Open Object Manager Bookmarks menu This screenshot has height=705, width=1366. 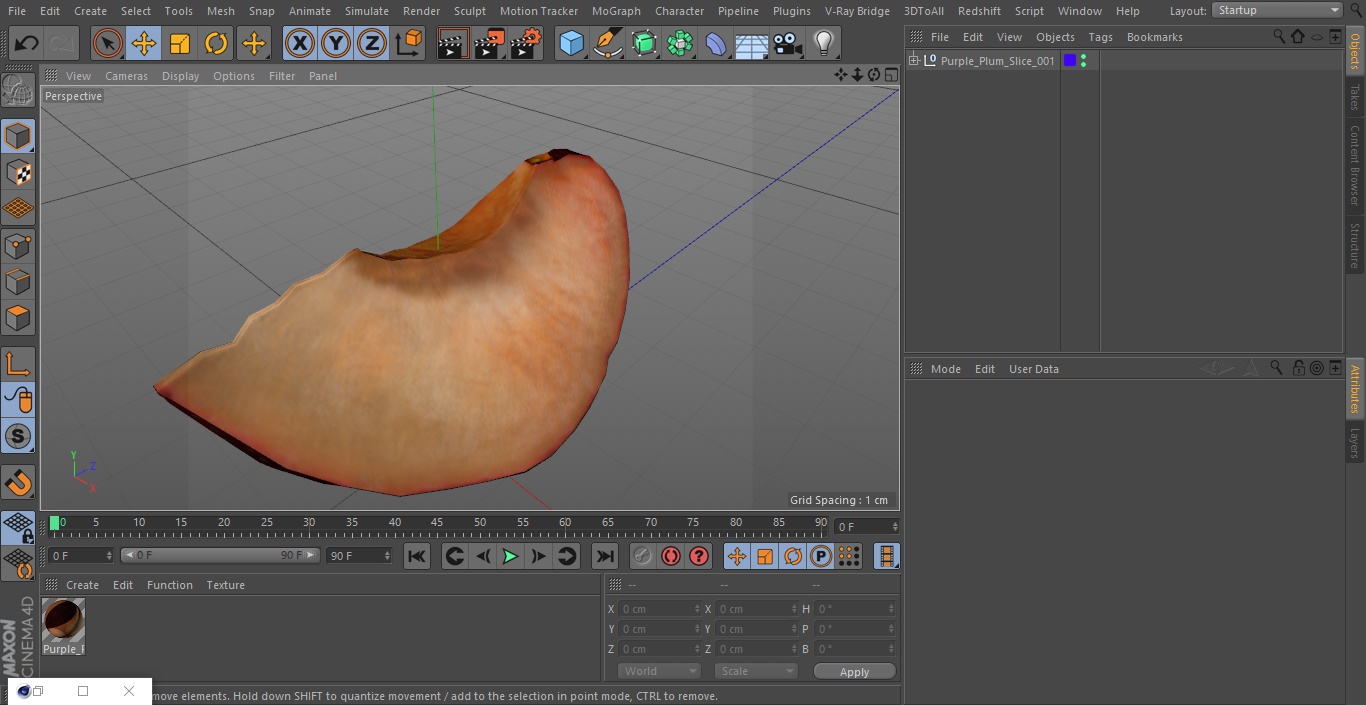click(x=1154, y=37)
